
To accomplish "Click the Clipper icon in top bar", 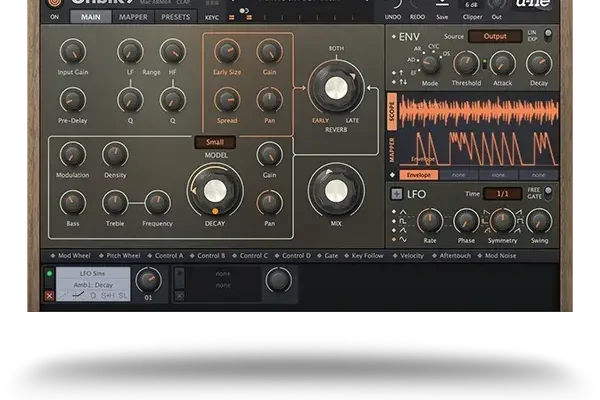I will coord(470,5).
